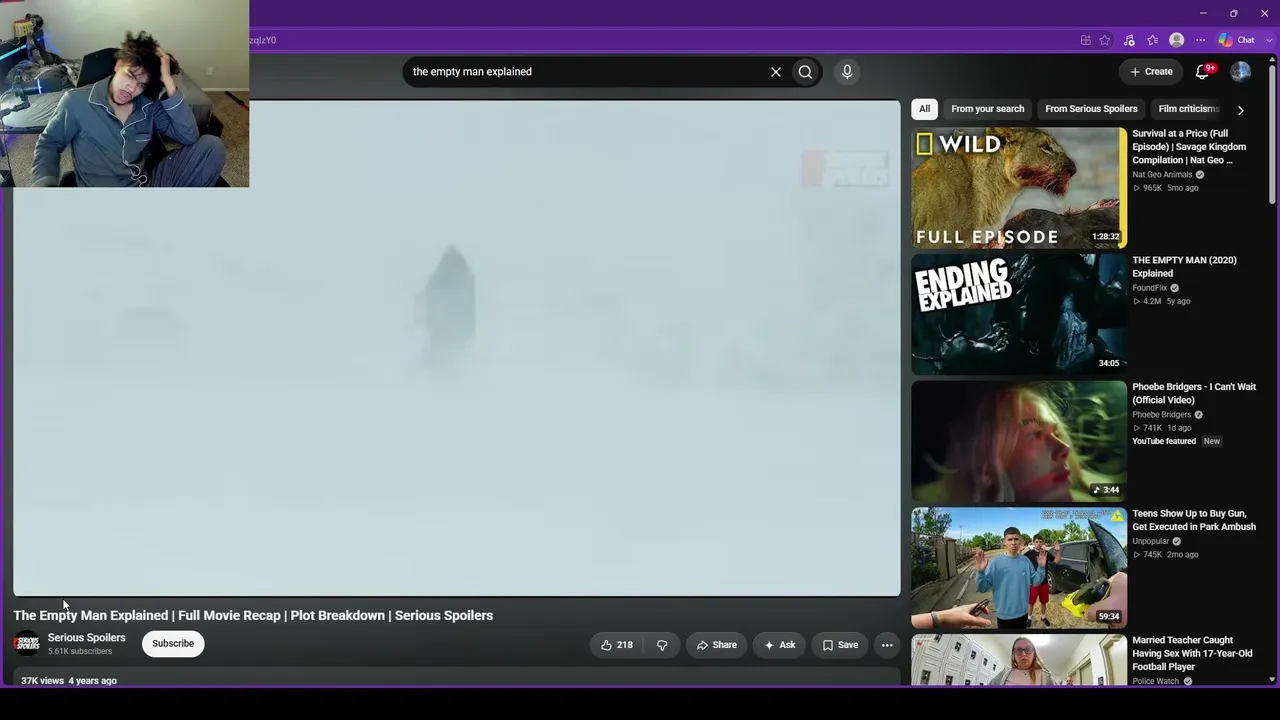Screen dimensions: 1280x720
Task: Start voice search with the microphone icon
Action: pyautogui.click(x=847, y=72)
